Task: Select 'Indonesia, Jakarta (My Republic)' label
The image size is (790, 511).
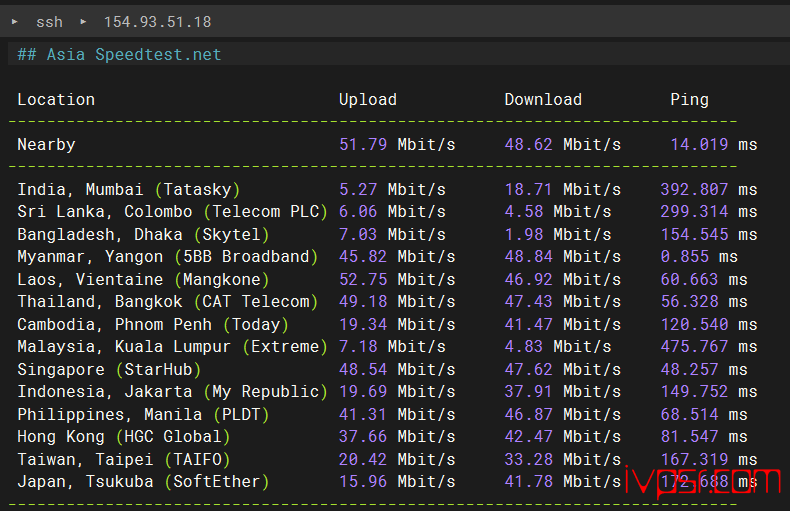Action: click(172, 392)
